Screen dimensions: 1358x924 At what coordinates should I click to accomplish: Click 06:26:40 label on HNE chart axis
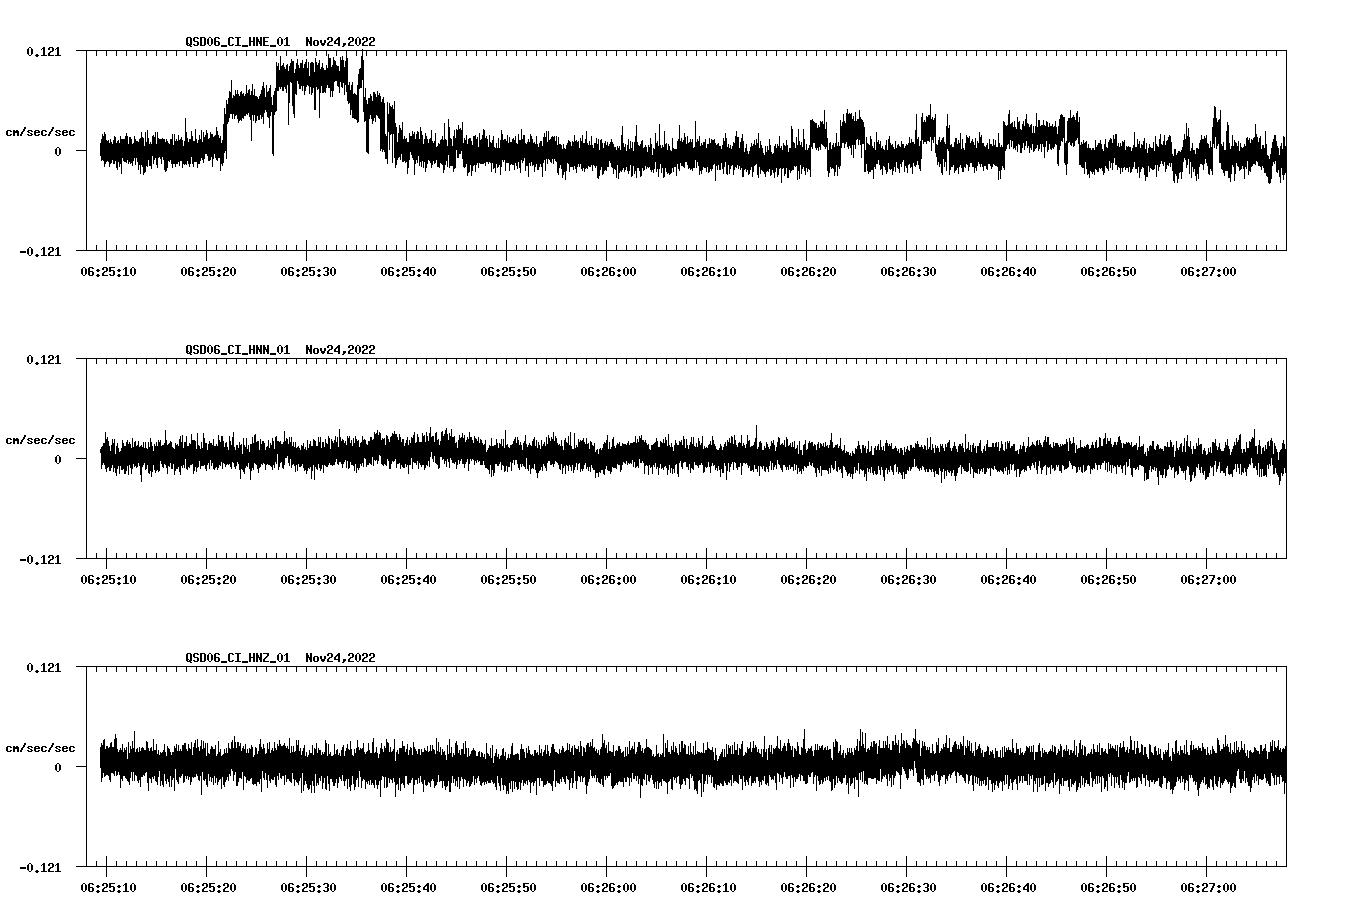click(x=1008, y=271)
